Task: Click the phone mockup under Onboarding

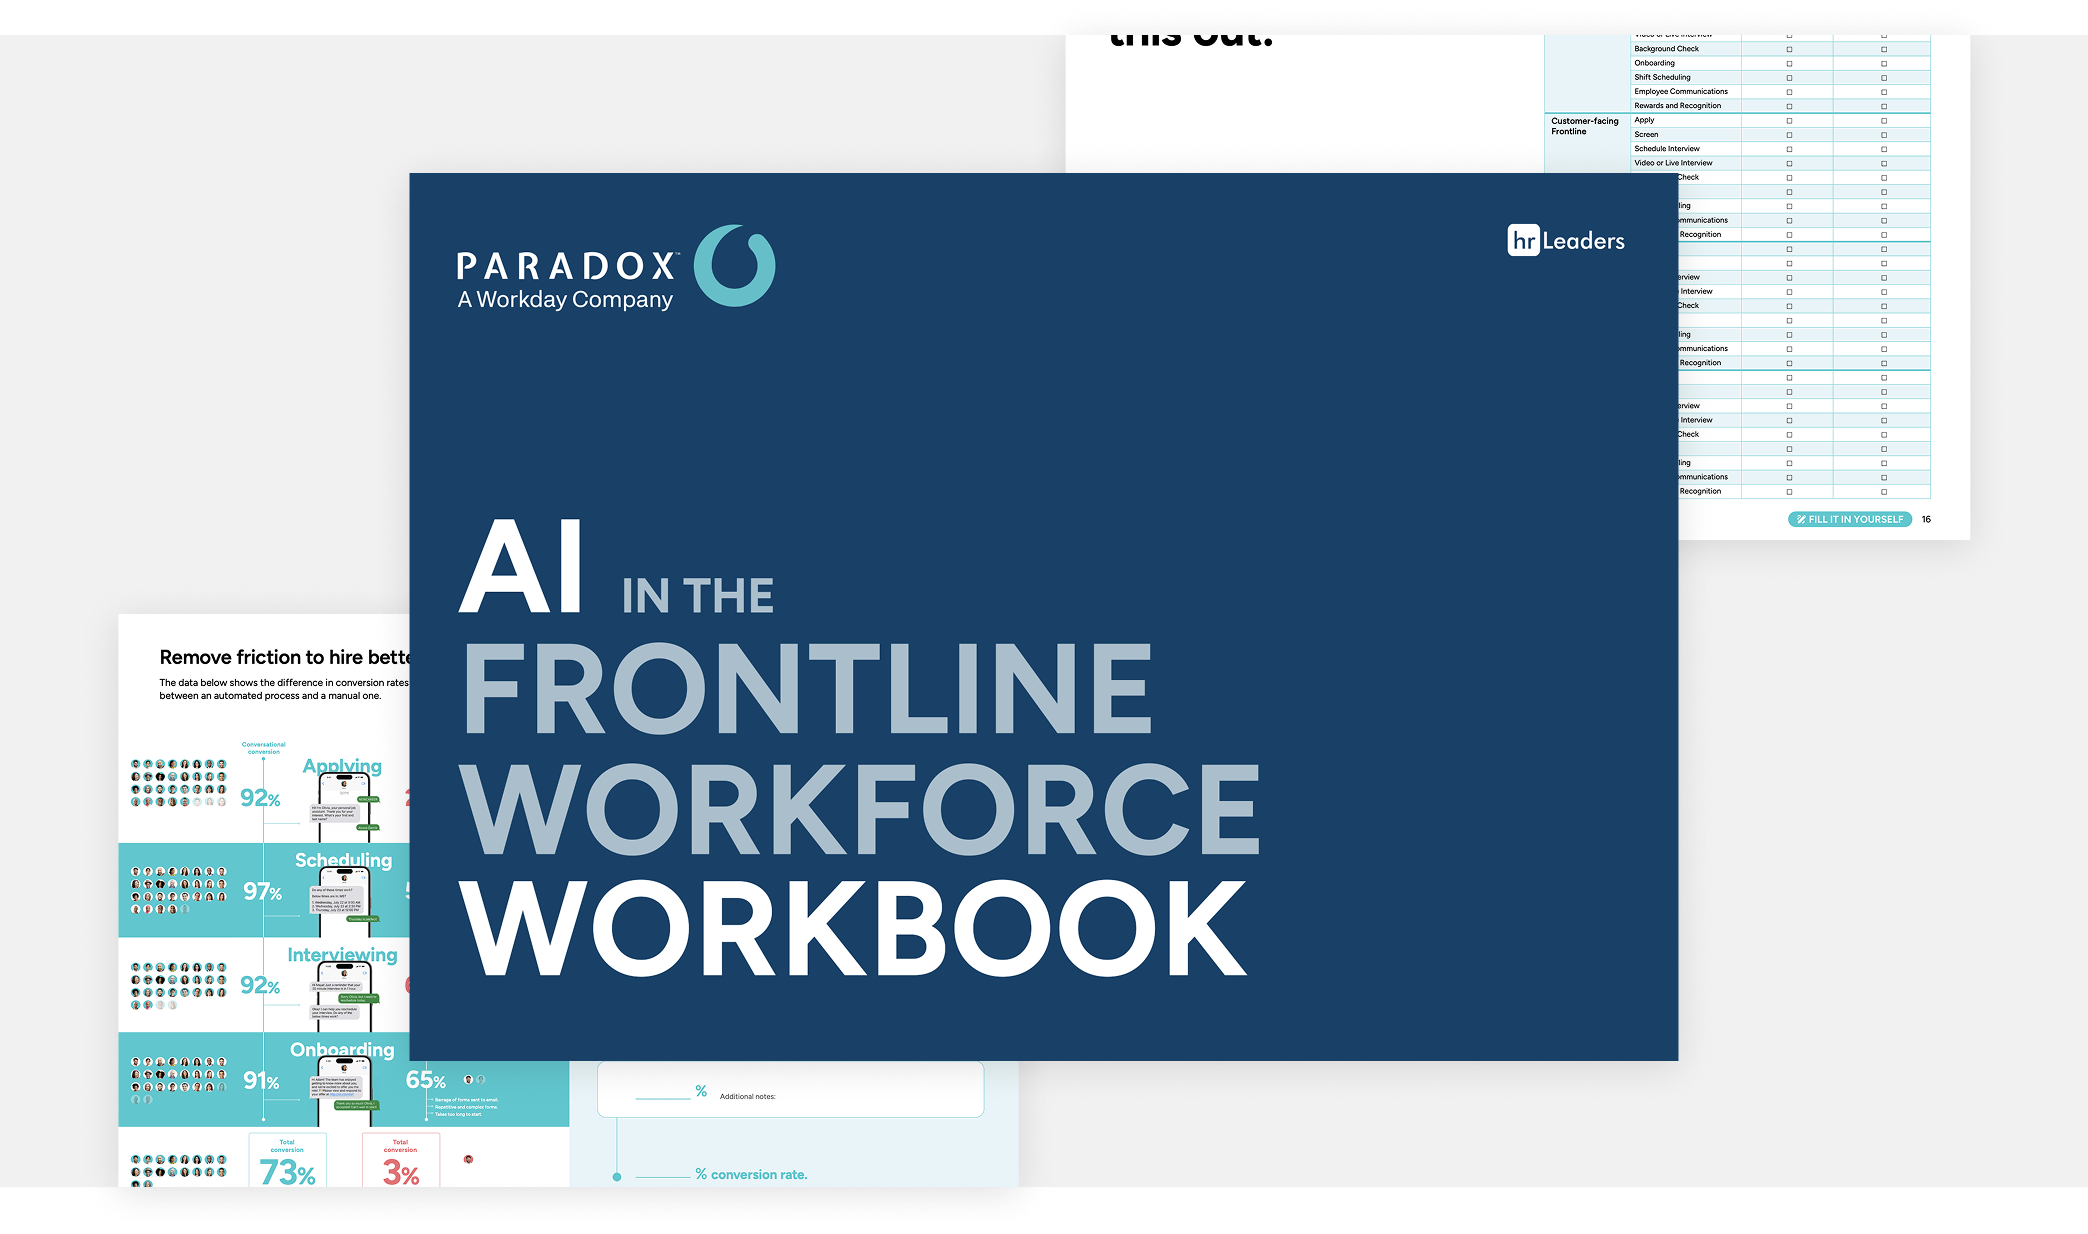Action: click(x=344, y=1092)
